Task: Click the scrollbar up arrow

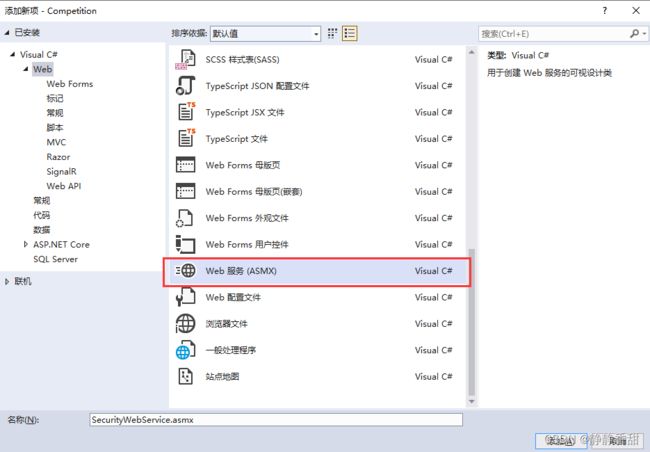Action: click(471, 52)
